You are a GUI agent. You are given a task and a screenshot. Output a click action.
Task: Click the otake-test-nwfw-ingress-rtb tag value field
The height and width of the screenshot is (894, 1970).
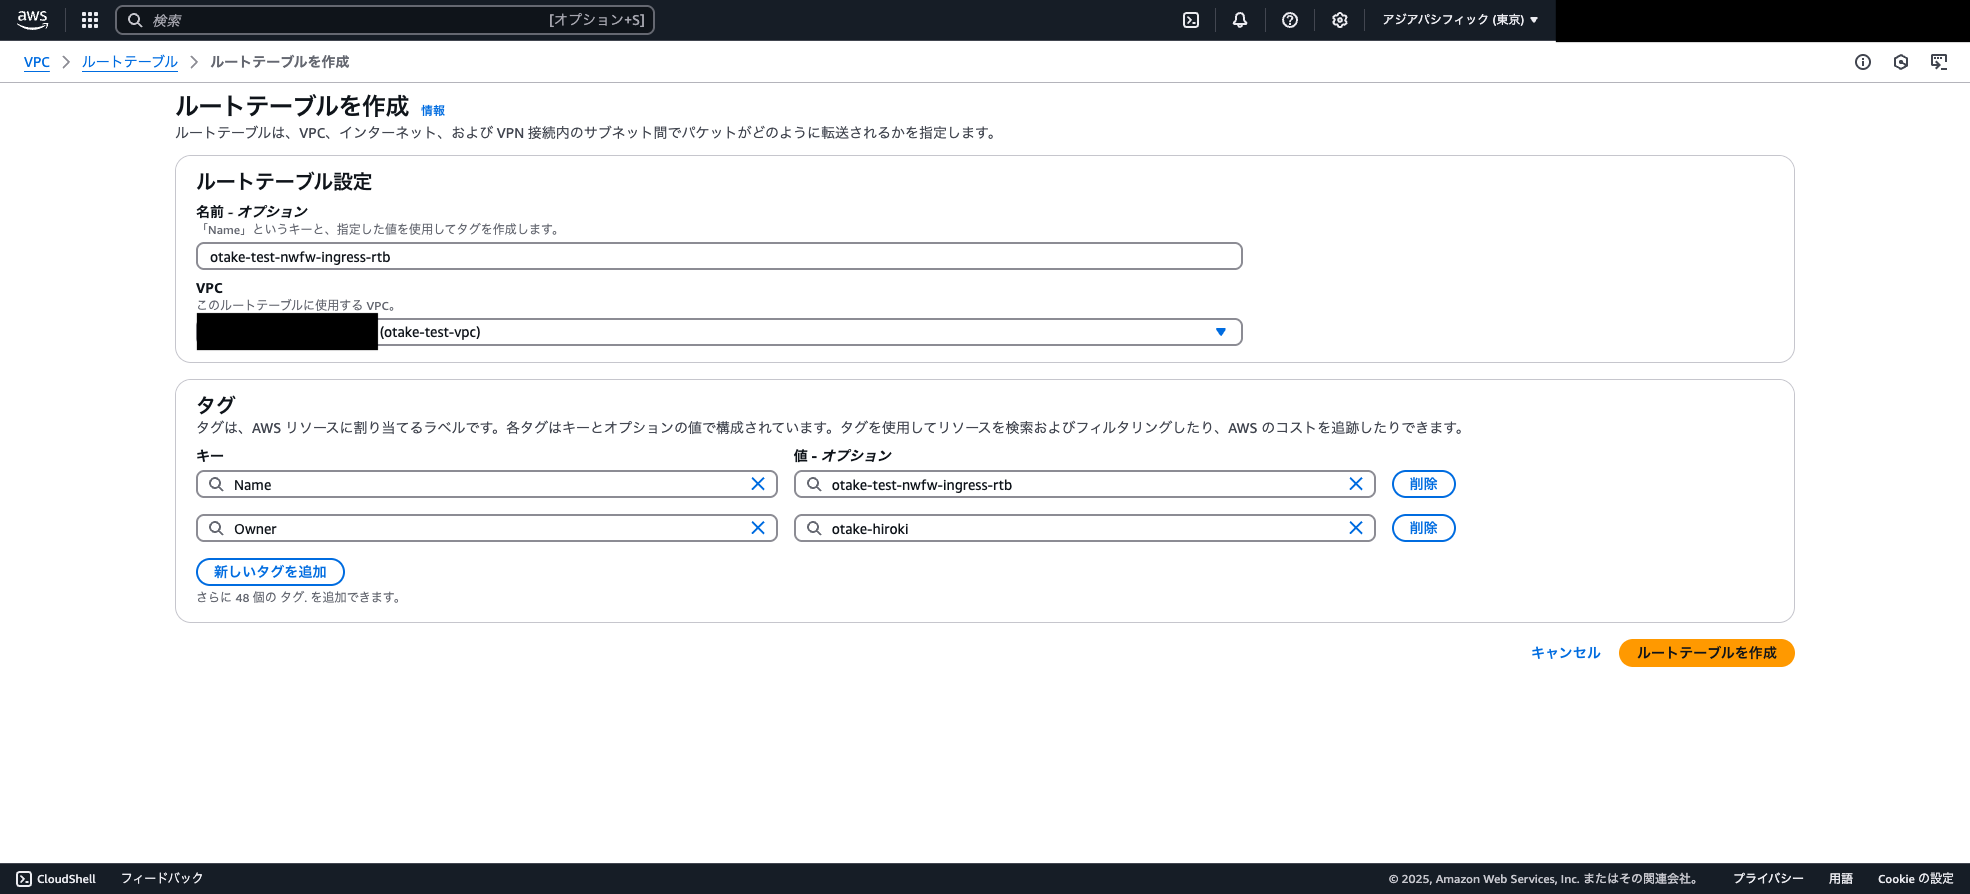(x=1085, y=484)
